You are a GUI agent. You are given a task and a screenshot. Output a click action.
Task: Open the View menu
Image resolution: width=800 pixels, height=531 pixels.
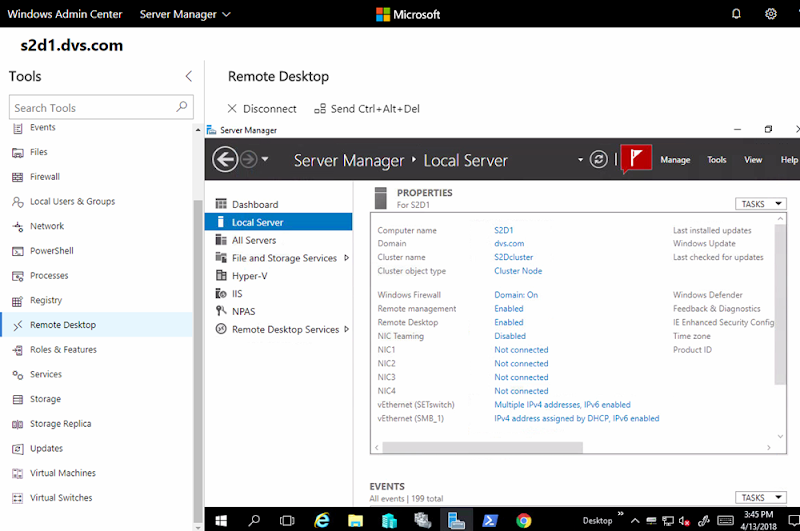click(x=753, y=160)
